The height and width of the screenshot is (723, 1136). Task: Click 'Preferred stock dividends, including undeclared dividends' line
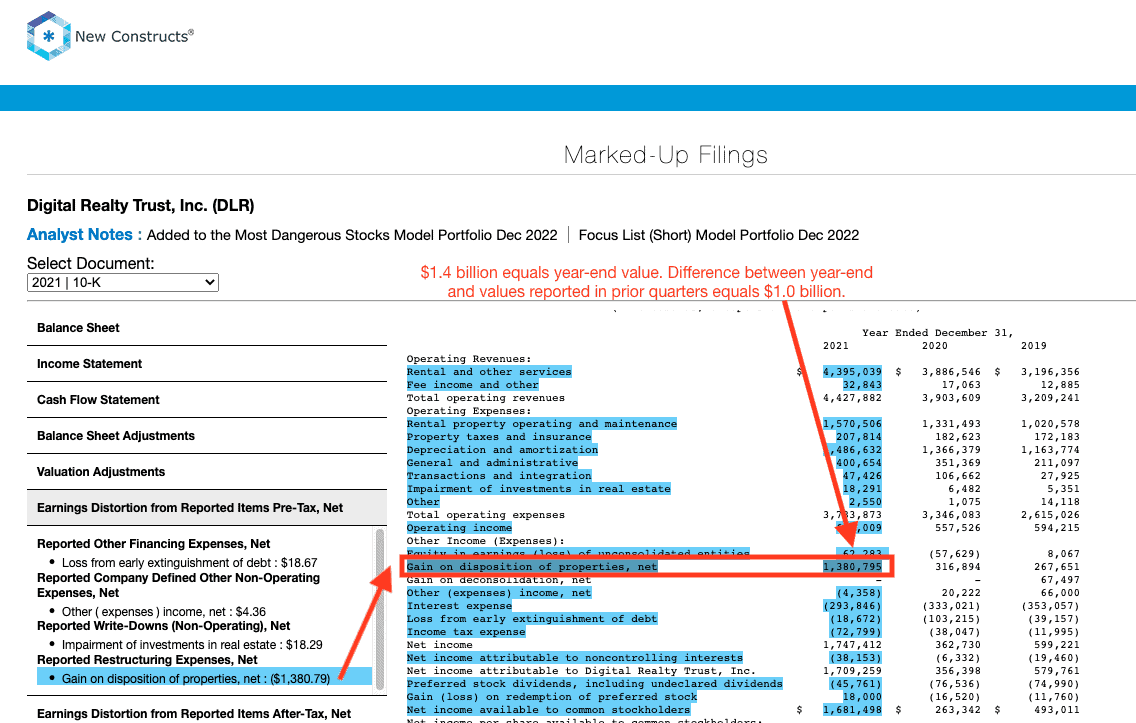click(594, 684)
